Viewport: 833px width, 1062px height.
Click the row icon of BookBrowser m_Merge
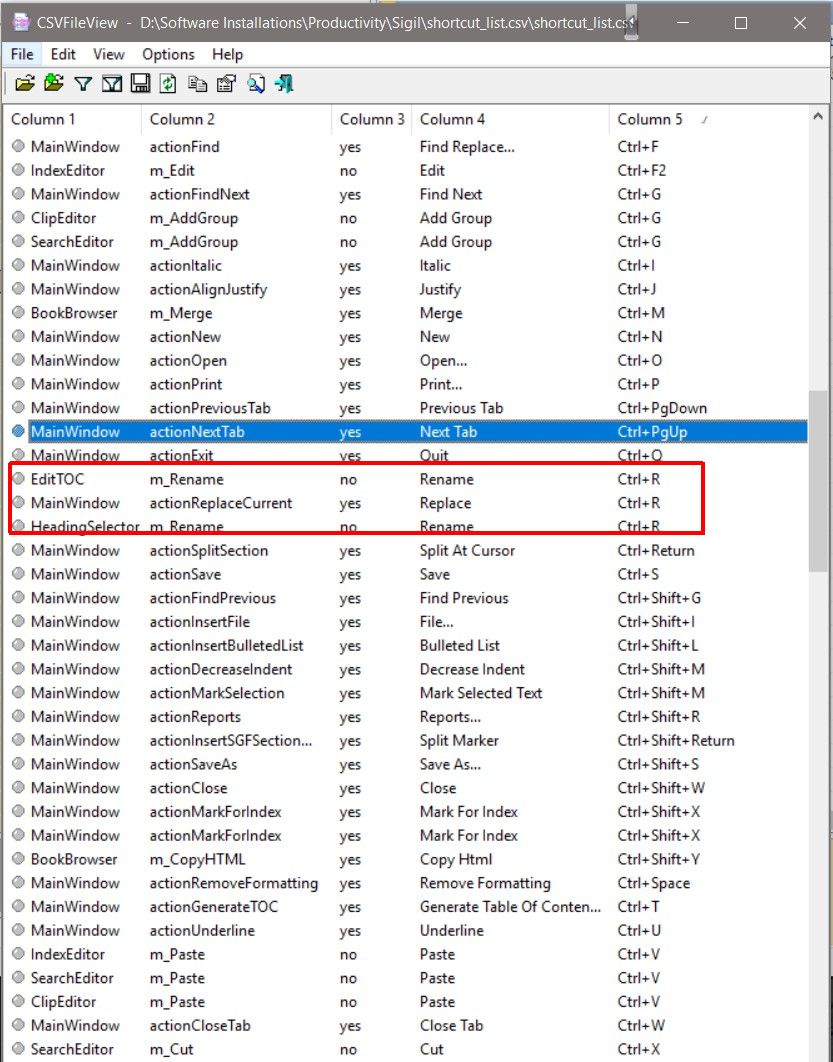coord(18,312)
